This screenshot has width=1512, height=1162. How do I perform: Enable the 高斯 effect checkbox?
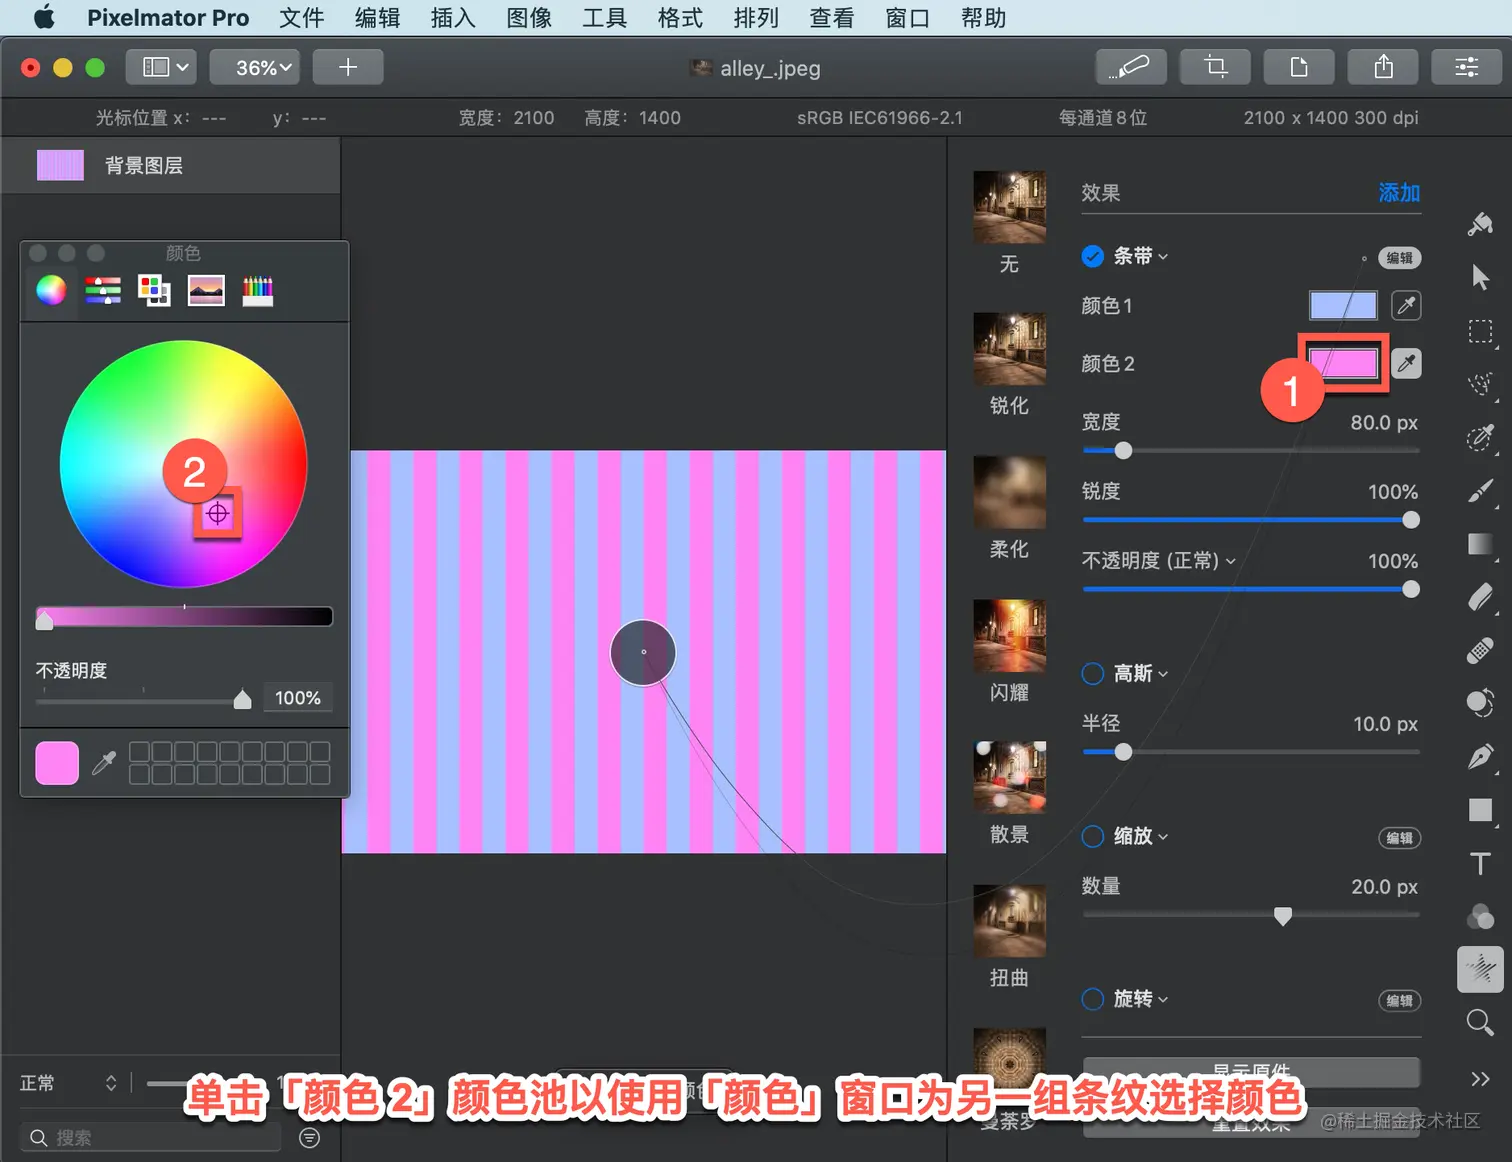[x=1093, y=673]
